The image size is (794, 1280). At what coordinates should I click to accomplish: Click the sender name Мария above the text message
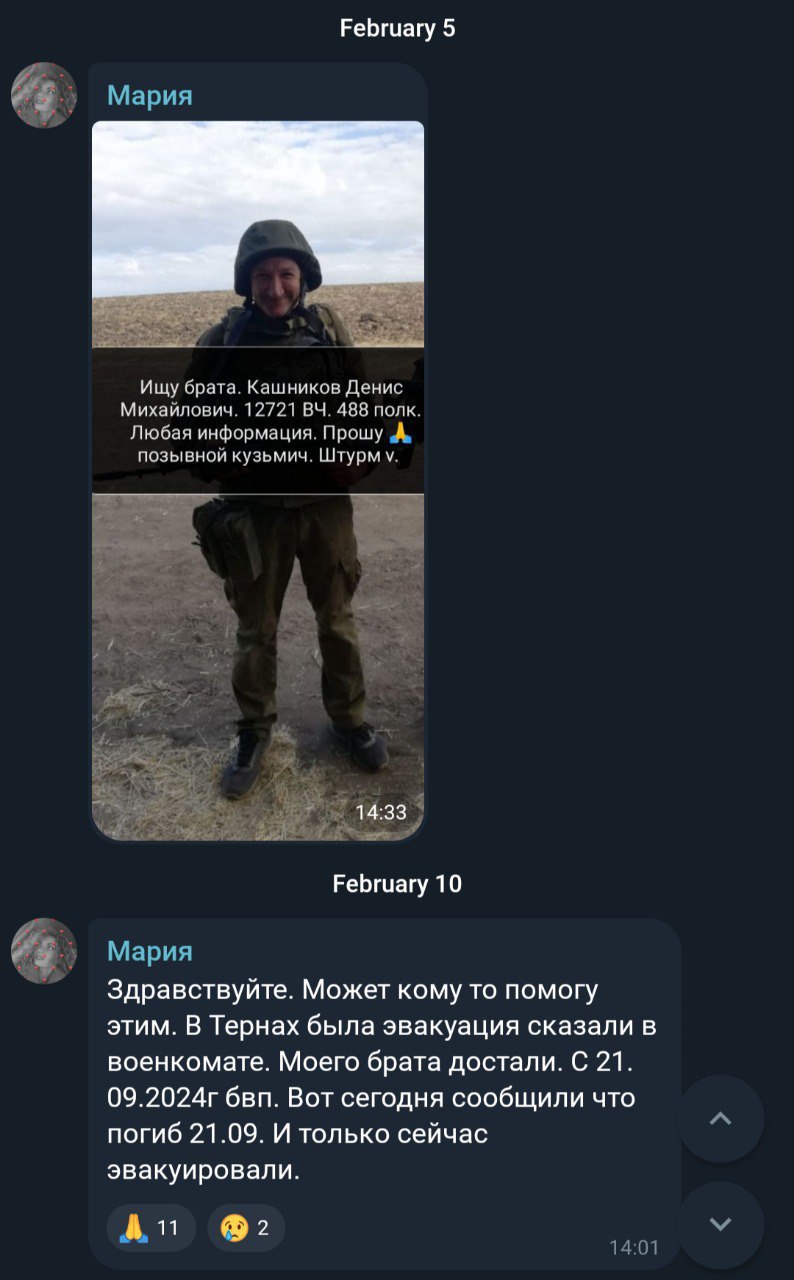click(x=150, y=951)
